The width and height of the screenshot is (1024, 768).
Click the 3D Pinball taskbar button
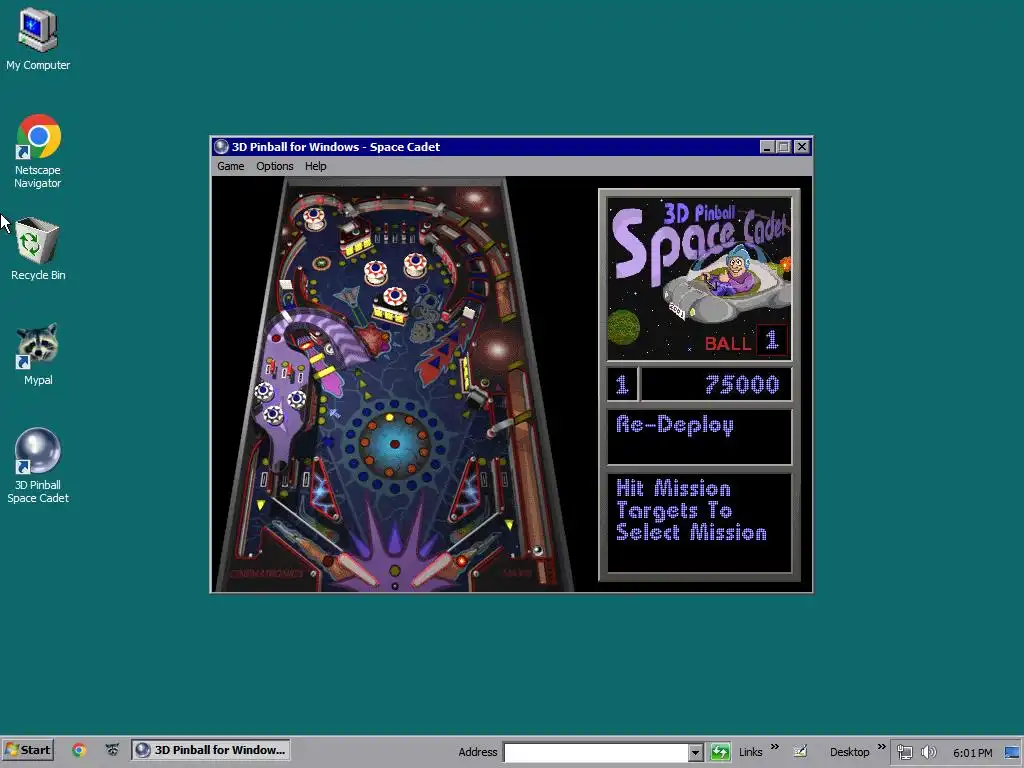210,750
